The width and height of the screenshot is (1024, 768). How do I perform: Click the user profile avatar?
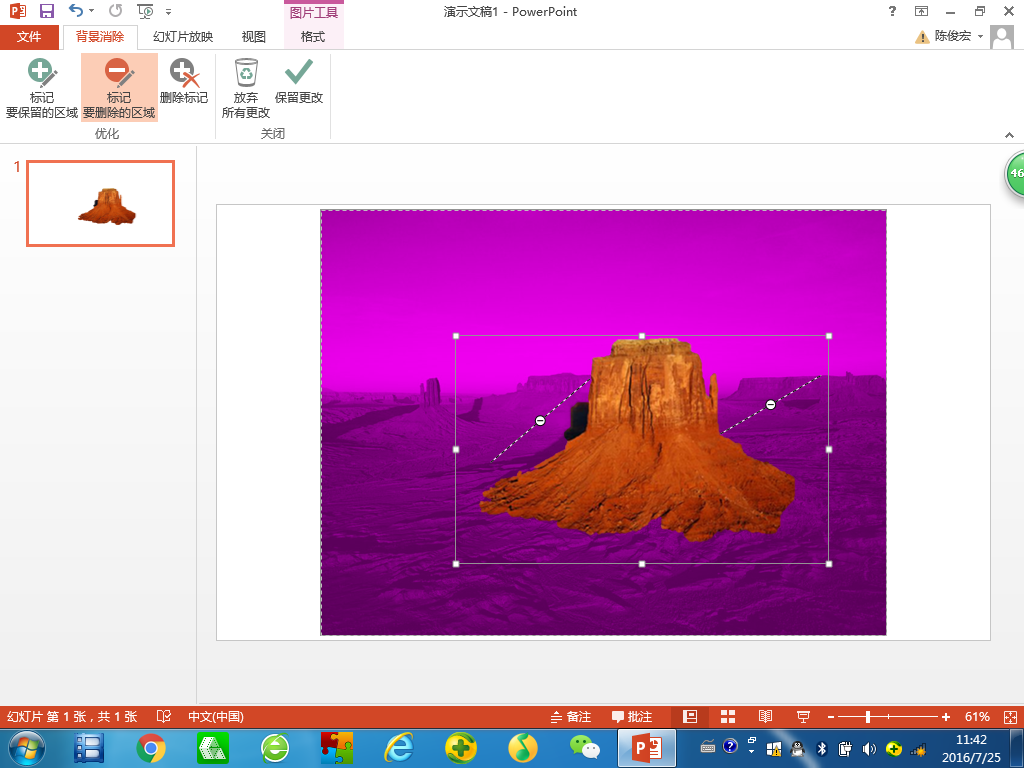1002,37
